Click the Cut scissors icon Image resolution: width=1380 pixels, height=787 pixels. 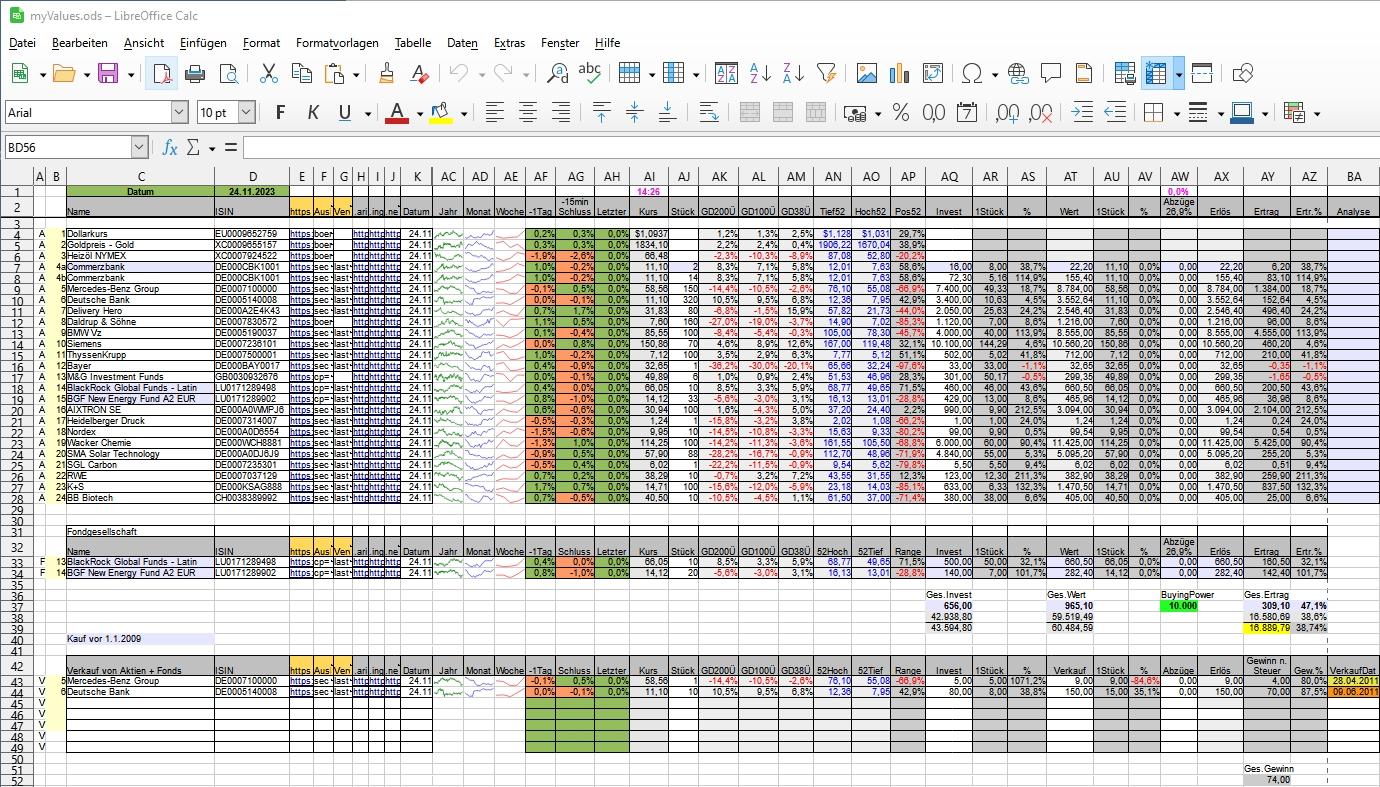coord(268,73)
